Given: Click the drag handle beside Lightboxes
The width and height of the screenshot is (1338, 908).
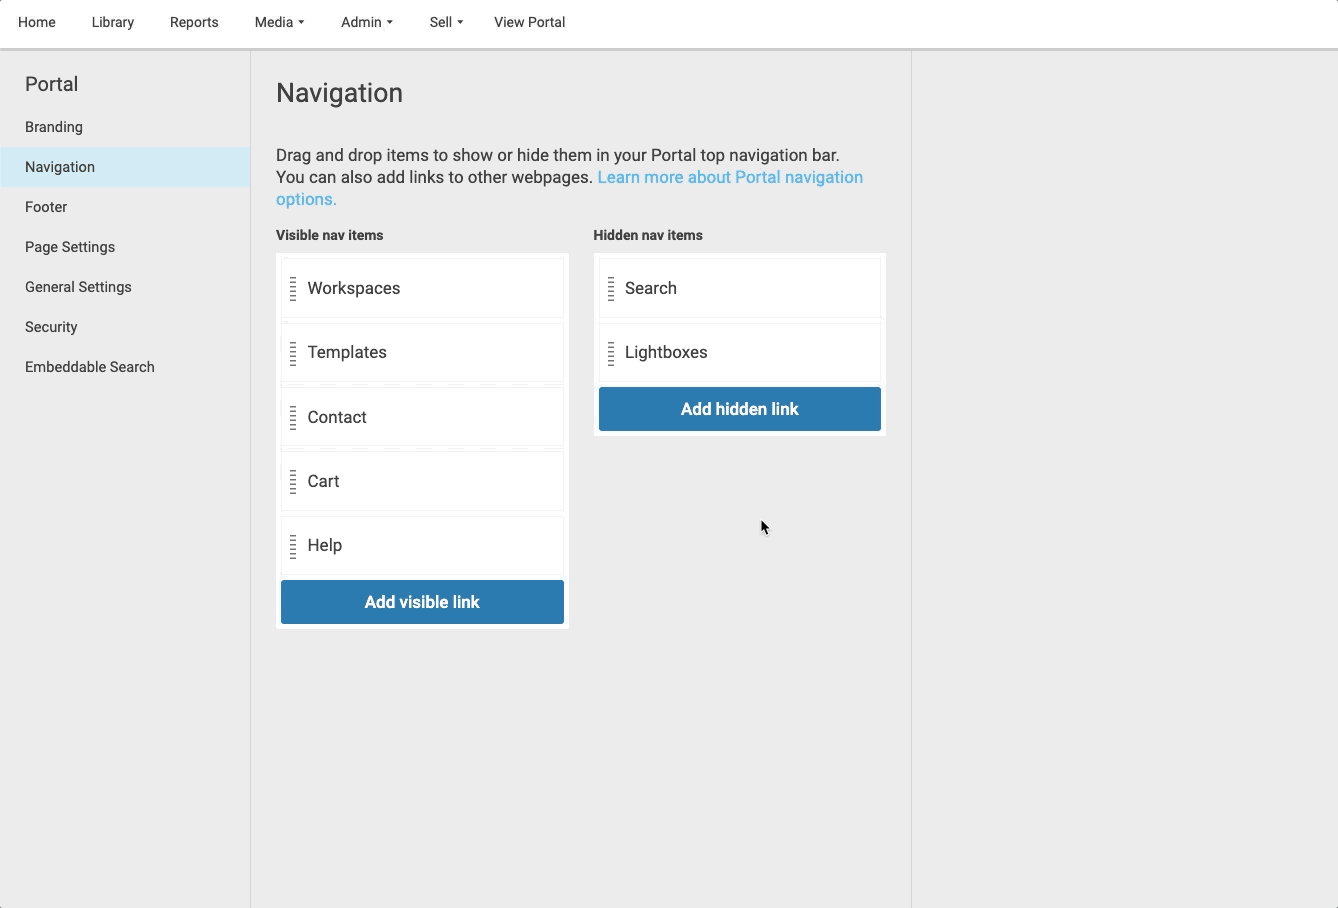Looking at the screenshot, I should 610,352.
